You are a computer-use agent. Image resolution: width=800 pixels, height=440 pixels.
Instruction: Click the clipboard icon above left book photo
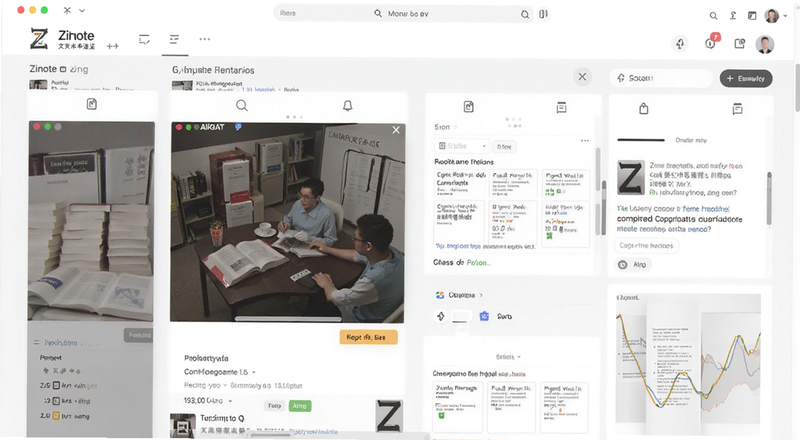coord(92,104)
